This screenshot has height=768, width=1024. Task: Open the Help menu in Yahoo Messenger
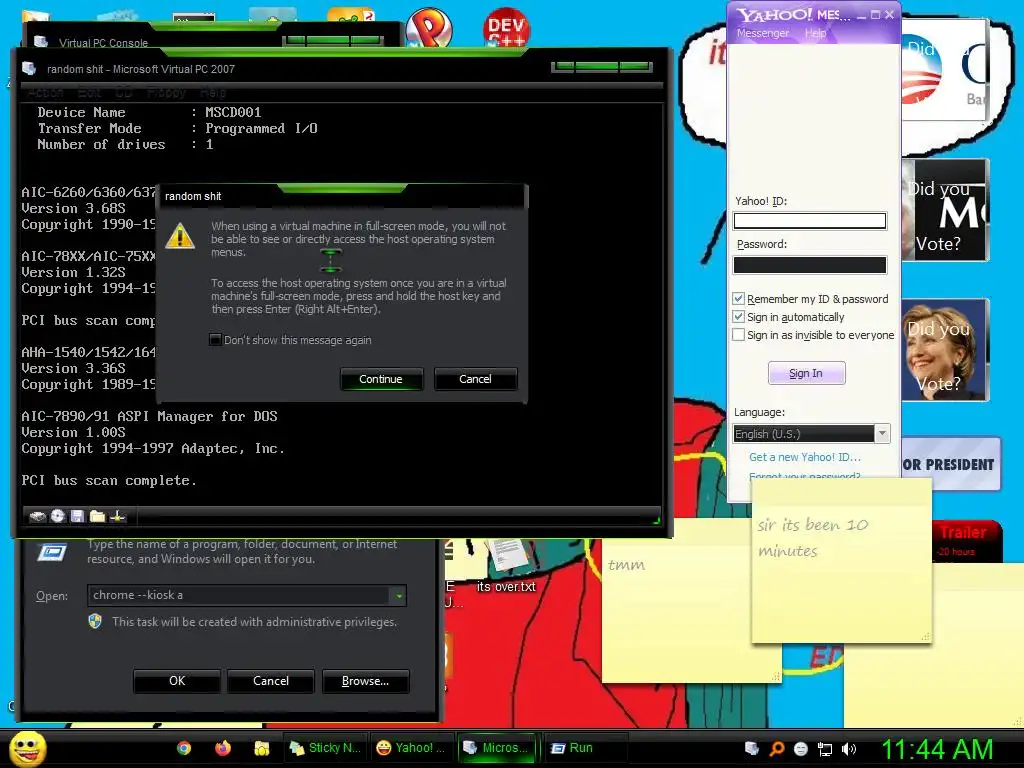[815, 33]
